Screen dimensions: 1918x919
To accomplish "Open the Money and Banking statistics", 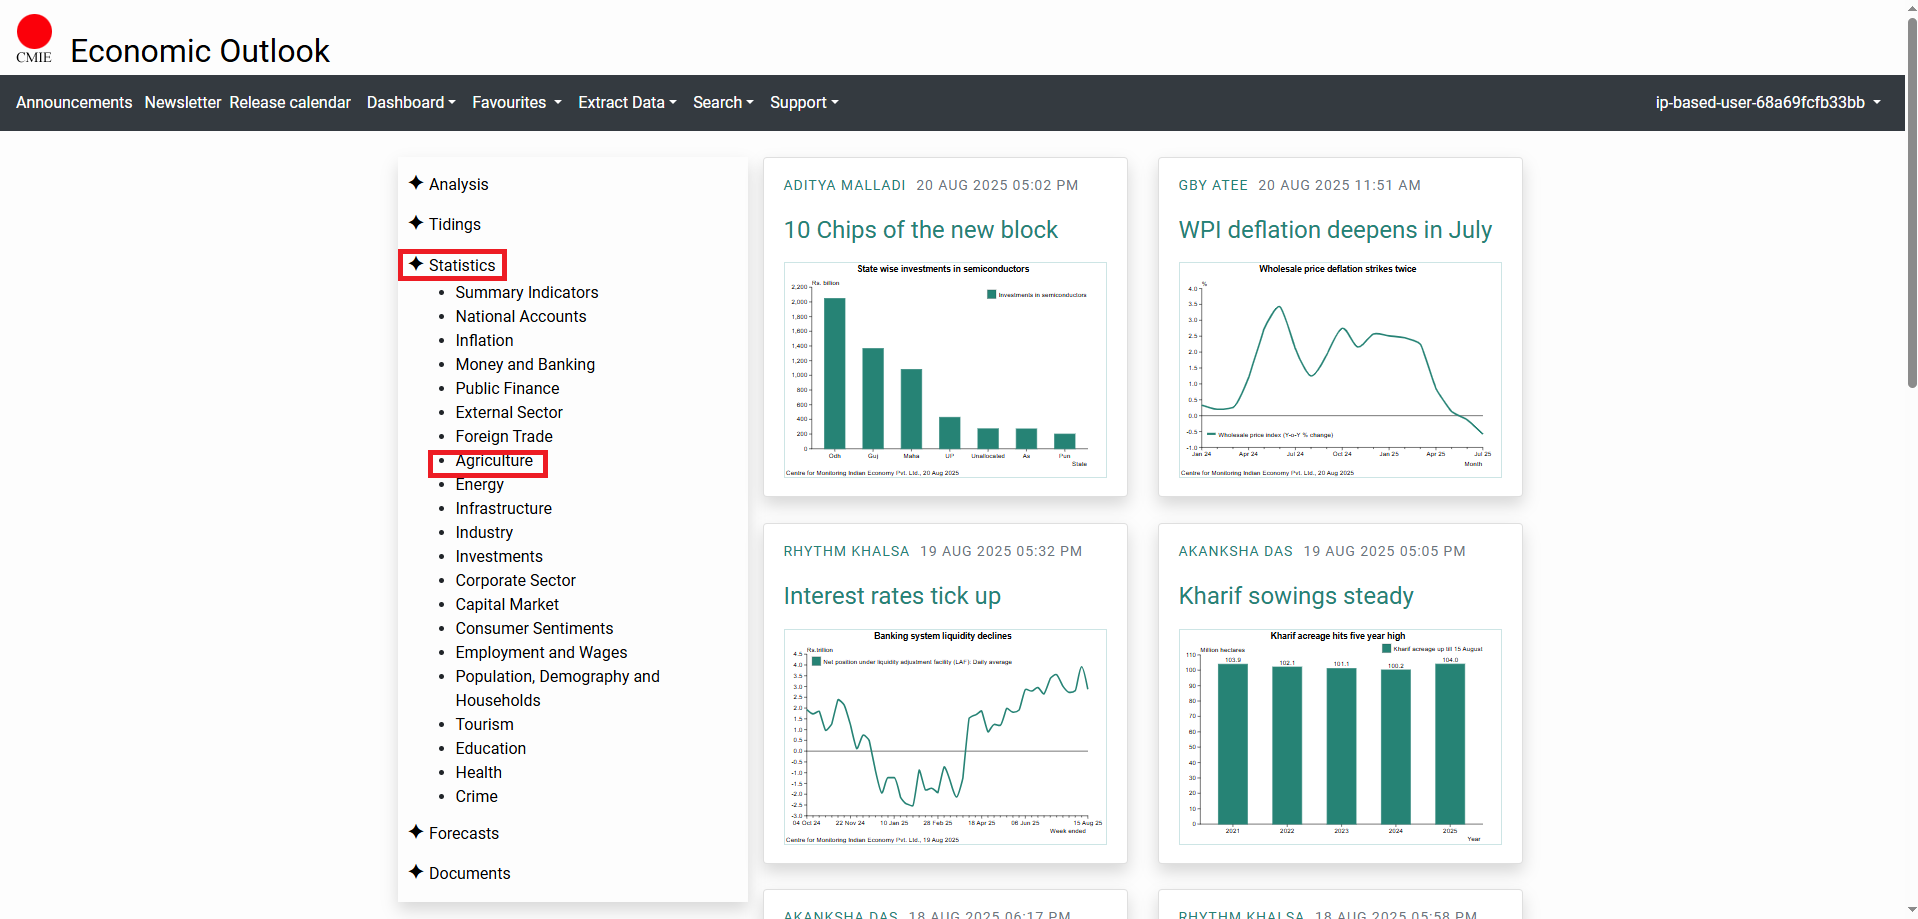I will pos(525,365).
